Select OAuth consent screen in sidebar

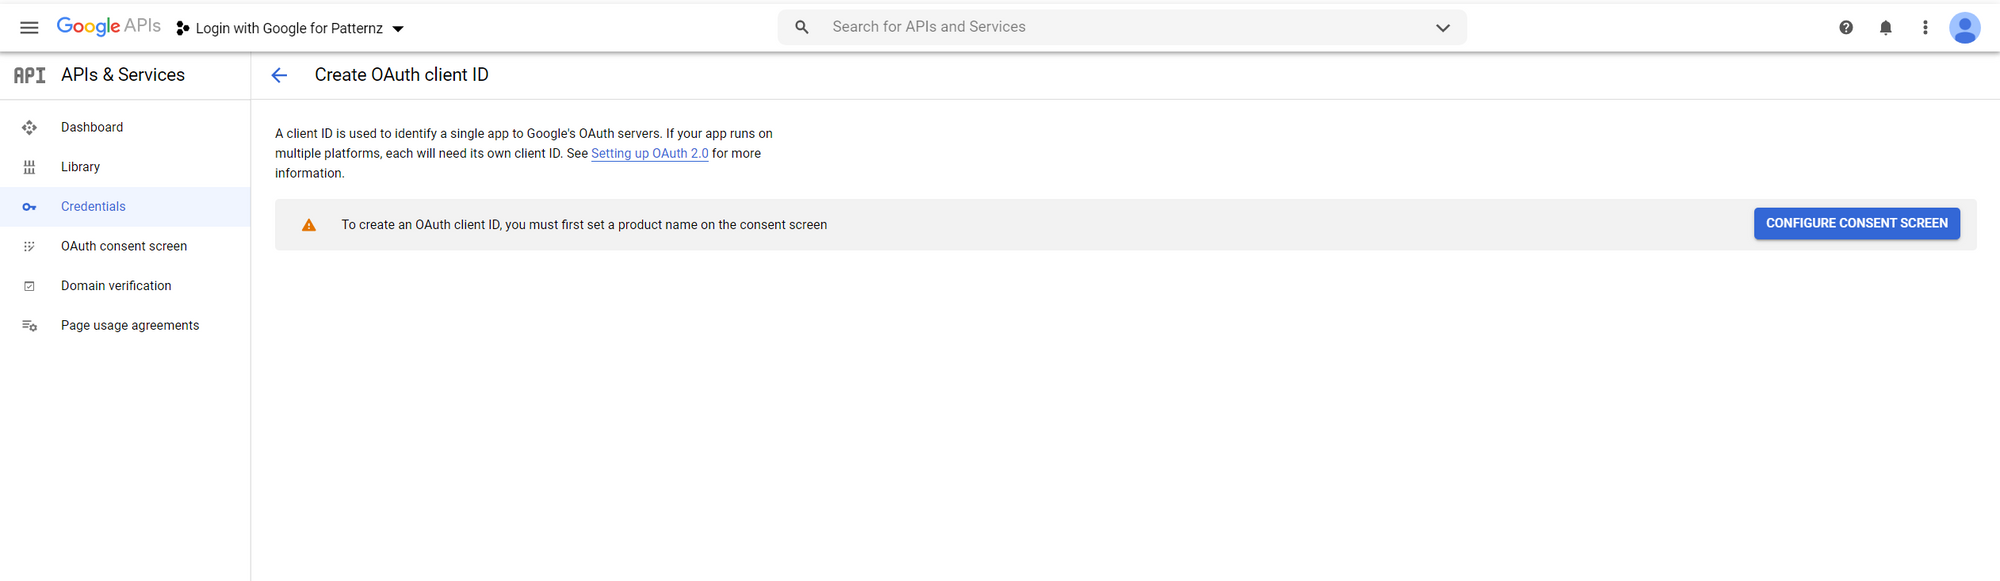(x=124, y=246)
